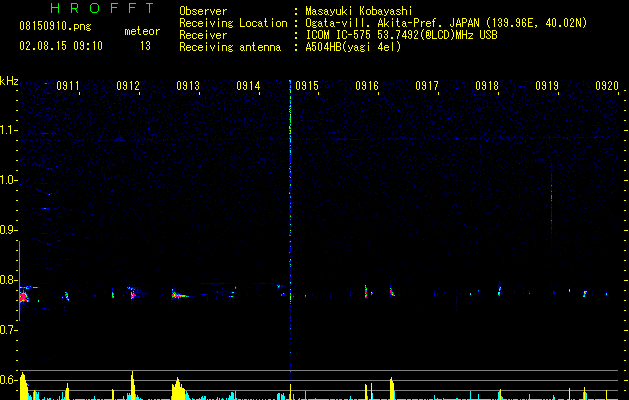Screen dimensions: 629x400
Task: Click the 'Observer' field label
Action: pyautogui.click(x=203, y=11)
